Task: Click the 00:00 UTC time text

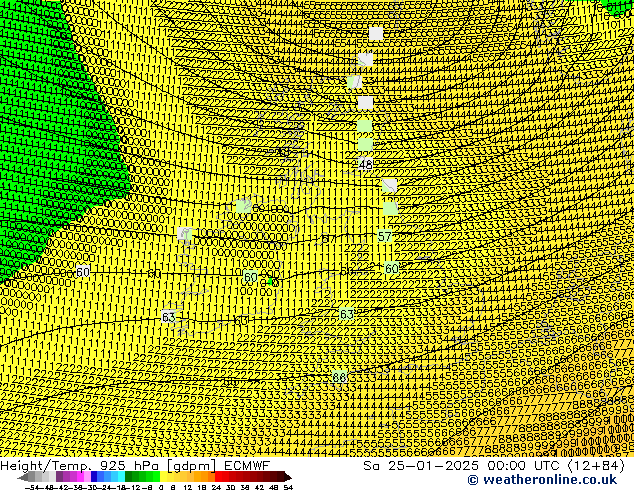Action: (524, 466)
